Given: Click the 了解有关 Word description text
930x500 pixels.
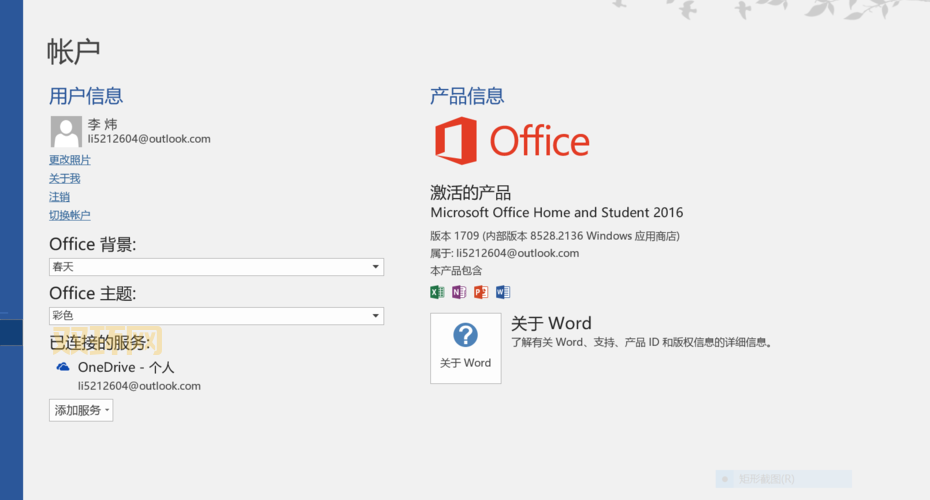Looking at the screenshot, I should click(x=642, y=342).
